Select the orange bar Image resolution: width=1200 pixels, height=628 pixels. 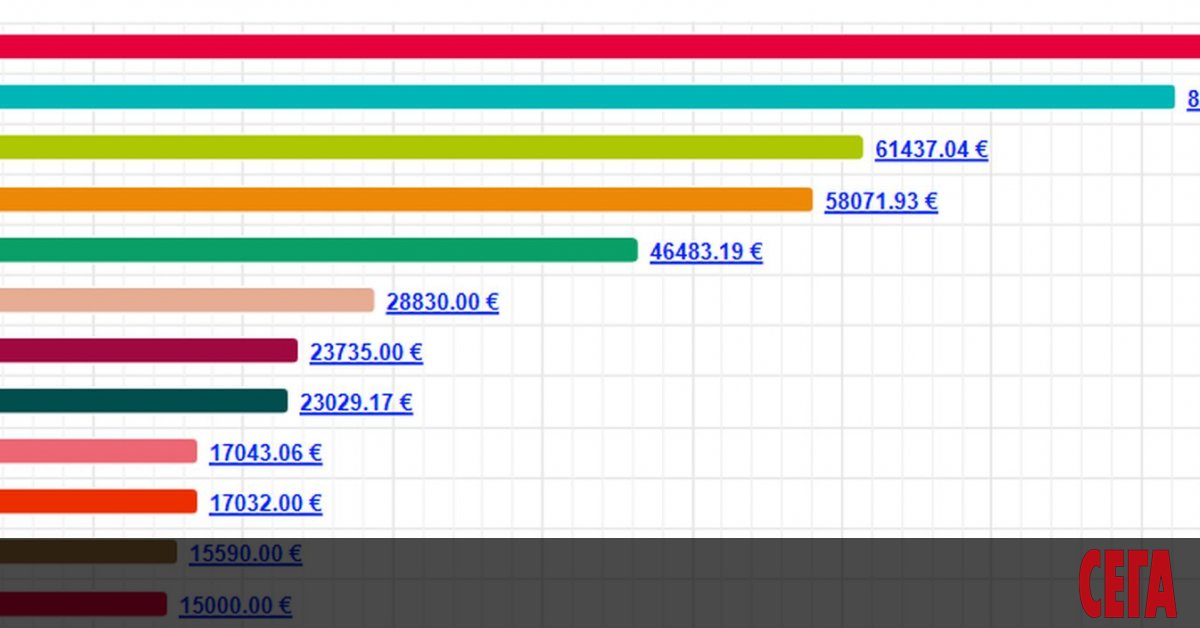(405, 200)
